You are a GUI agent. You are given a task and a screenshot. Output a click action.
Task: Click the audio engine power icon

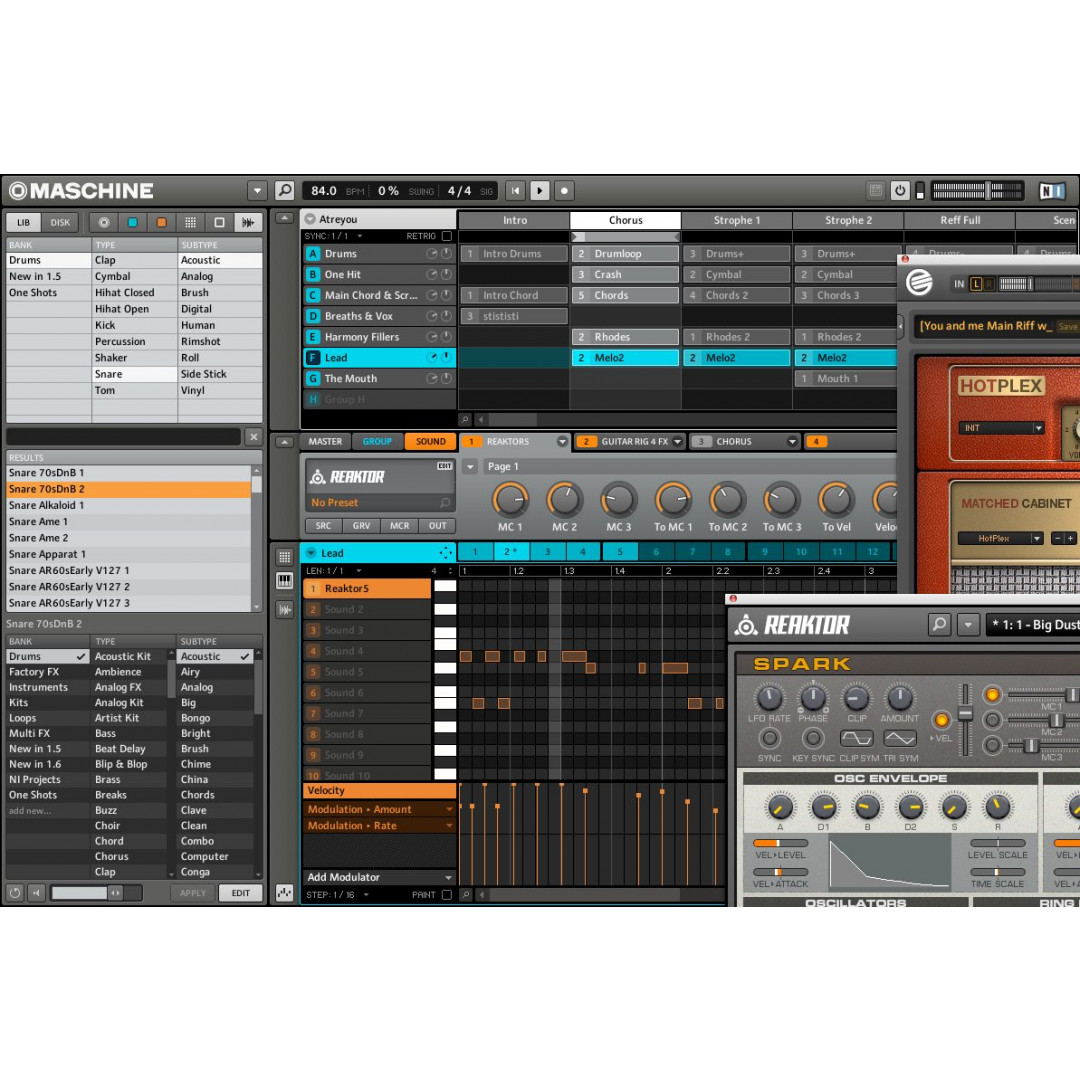900,190
